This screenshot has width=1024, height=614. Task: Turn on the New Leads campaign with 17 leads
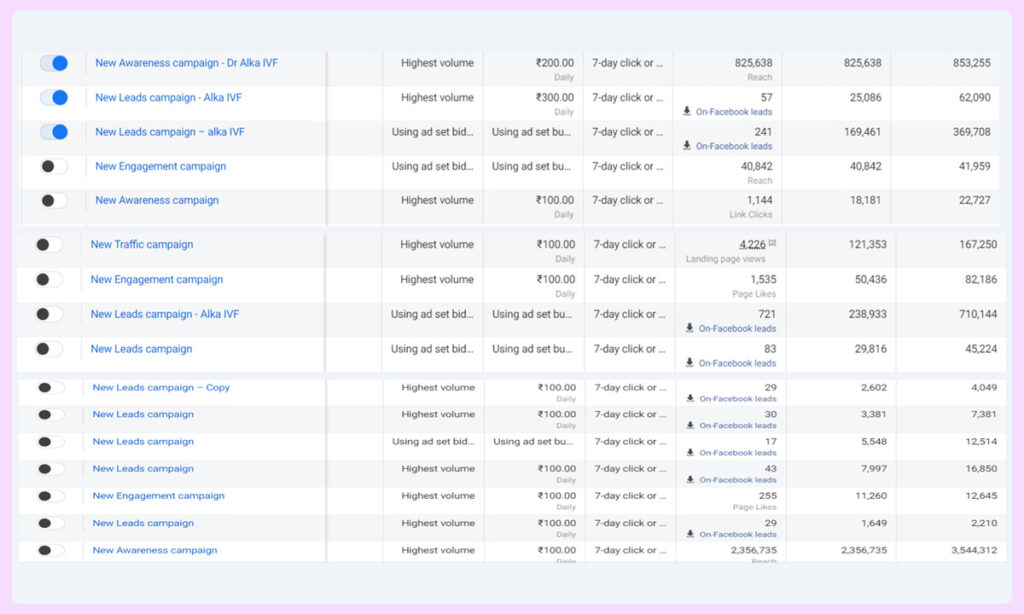click(x=51, y=442)
